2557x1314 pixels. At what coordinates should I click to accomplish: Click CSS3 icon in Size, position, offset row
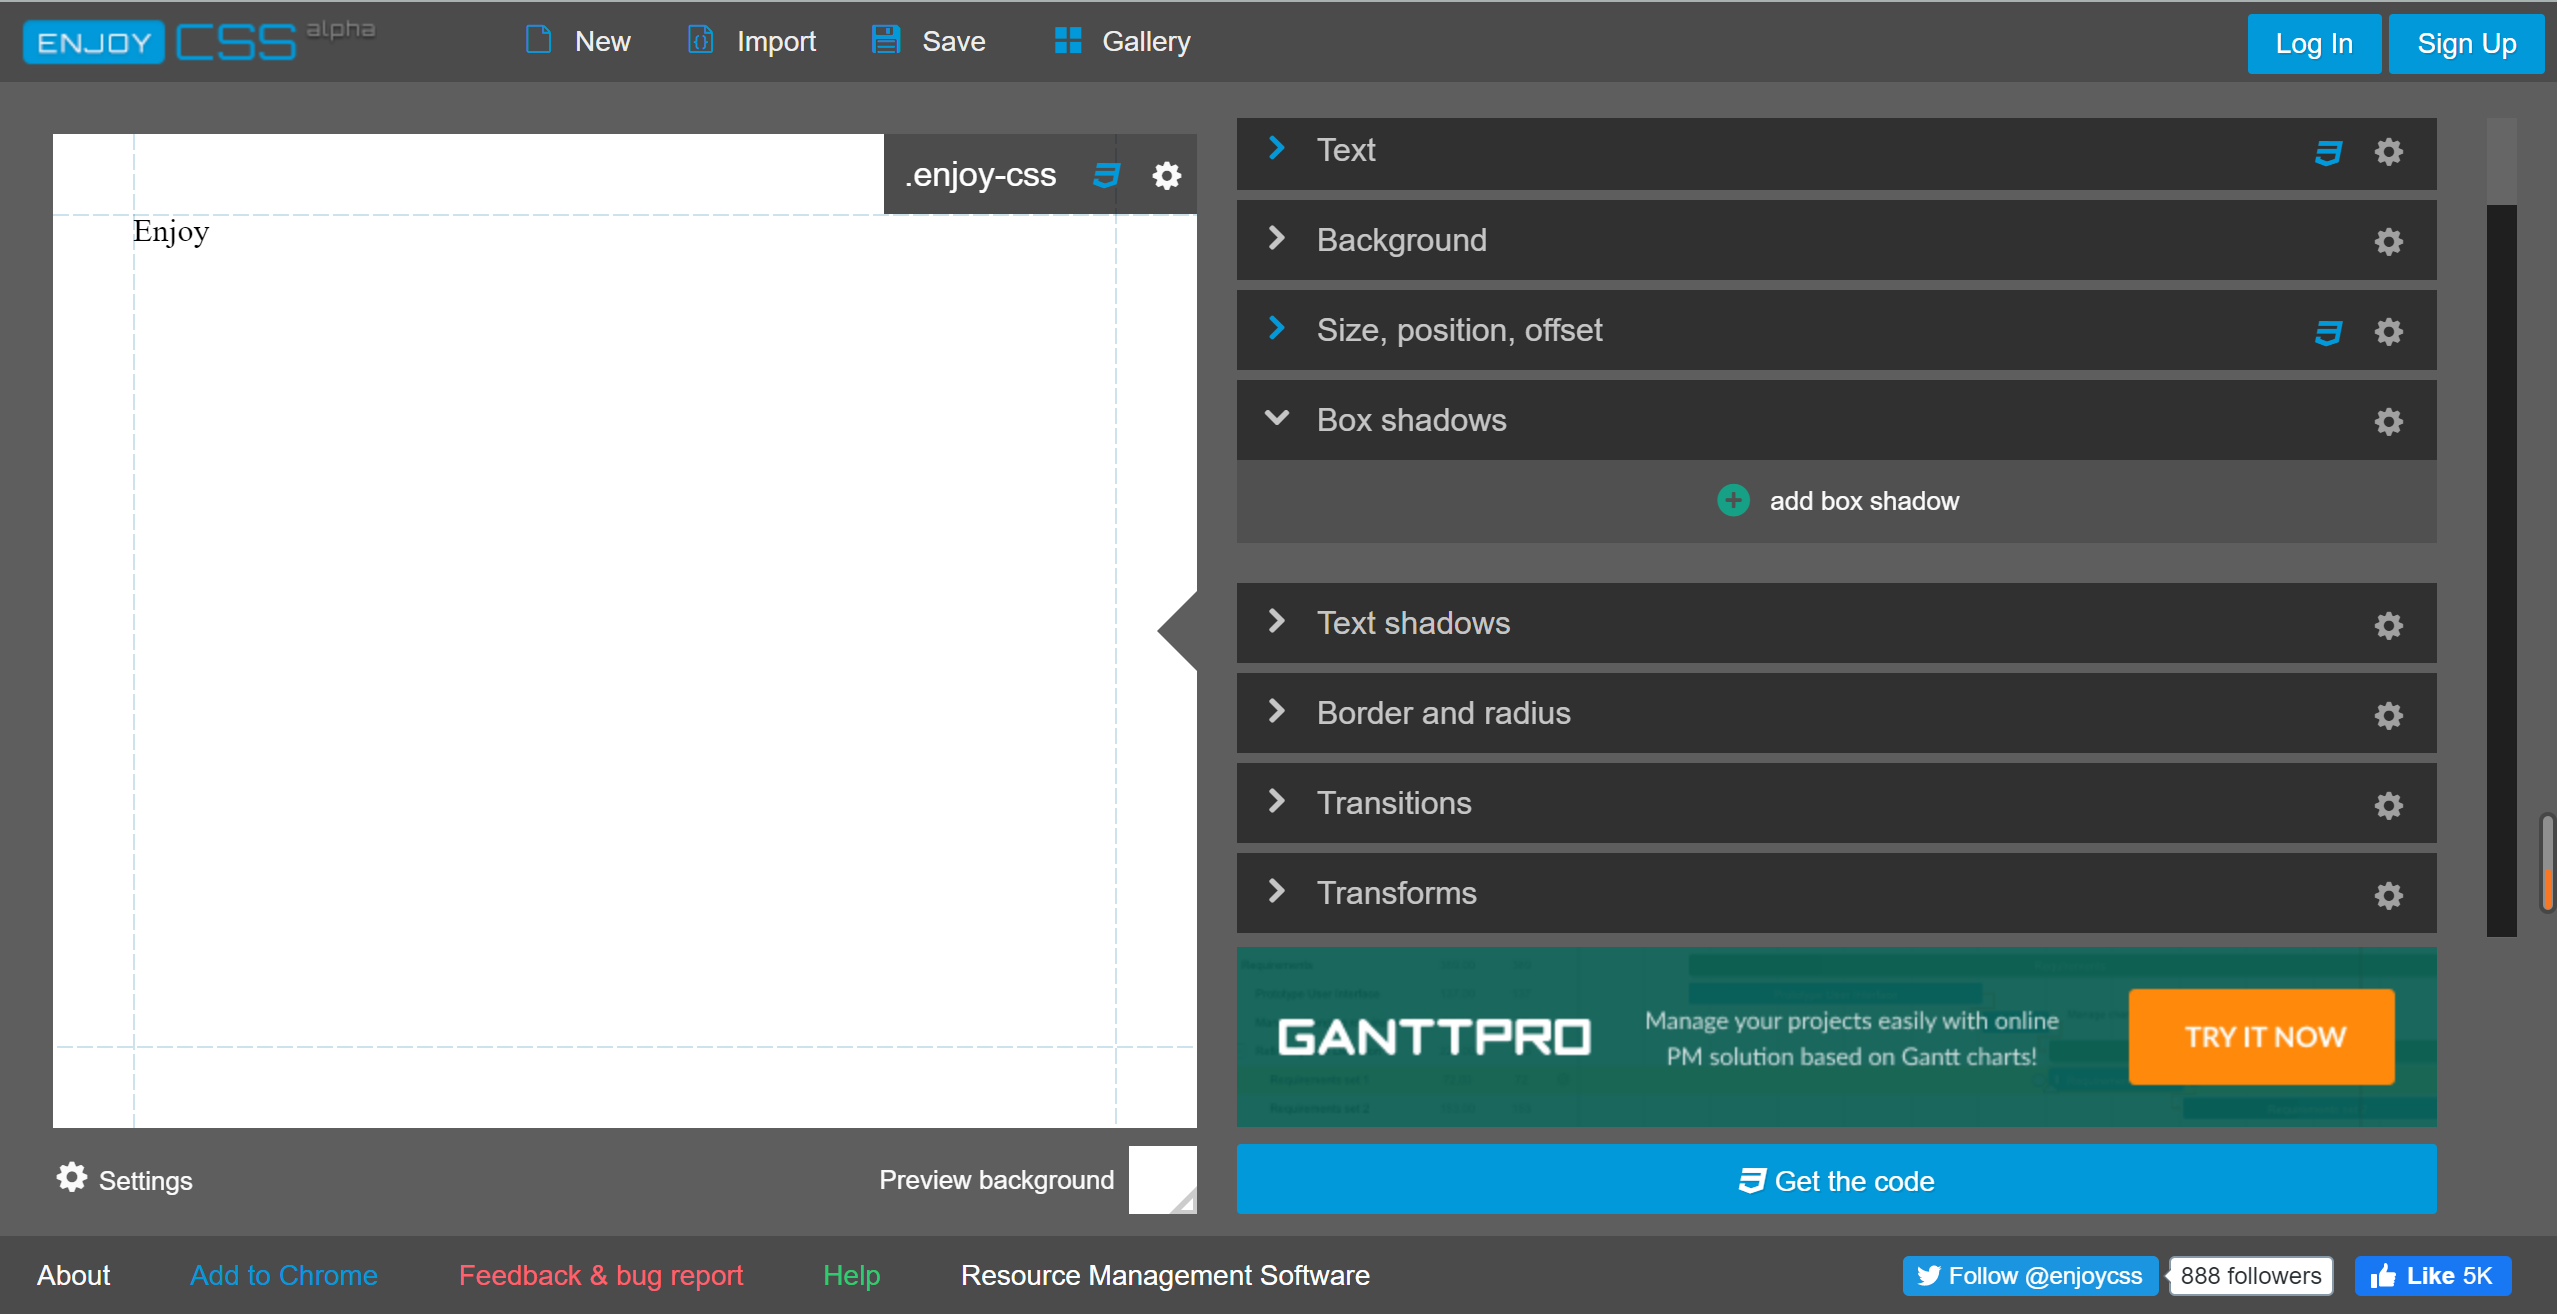pyautogui.click(x=2328, y=332)
